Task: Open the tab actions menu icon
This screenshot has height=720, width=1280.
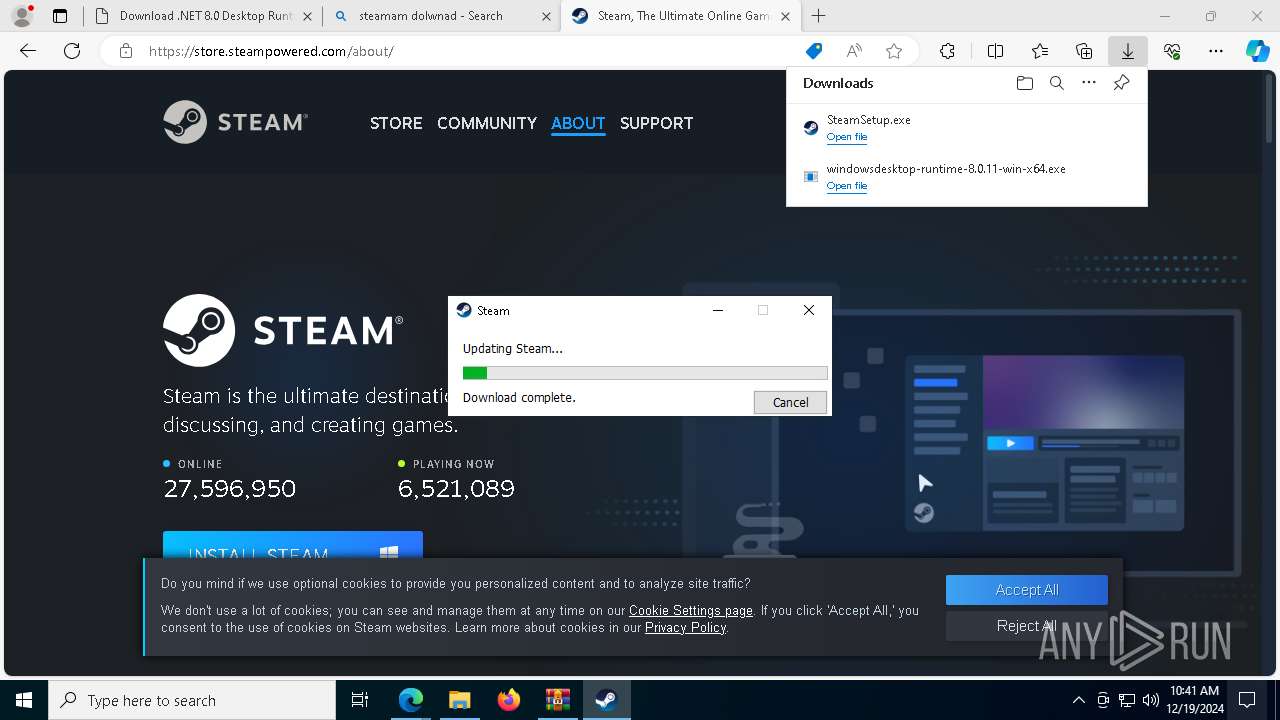Action: (60, 16)
